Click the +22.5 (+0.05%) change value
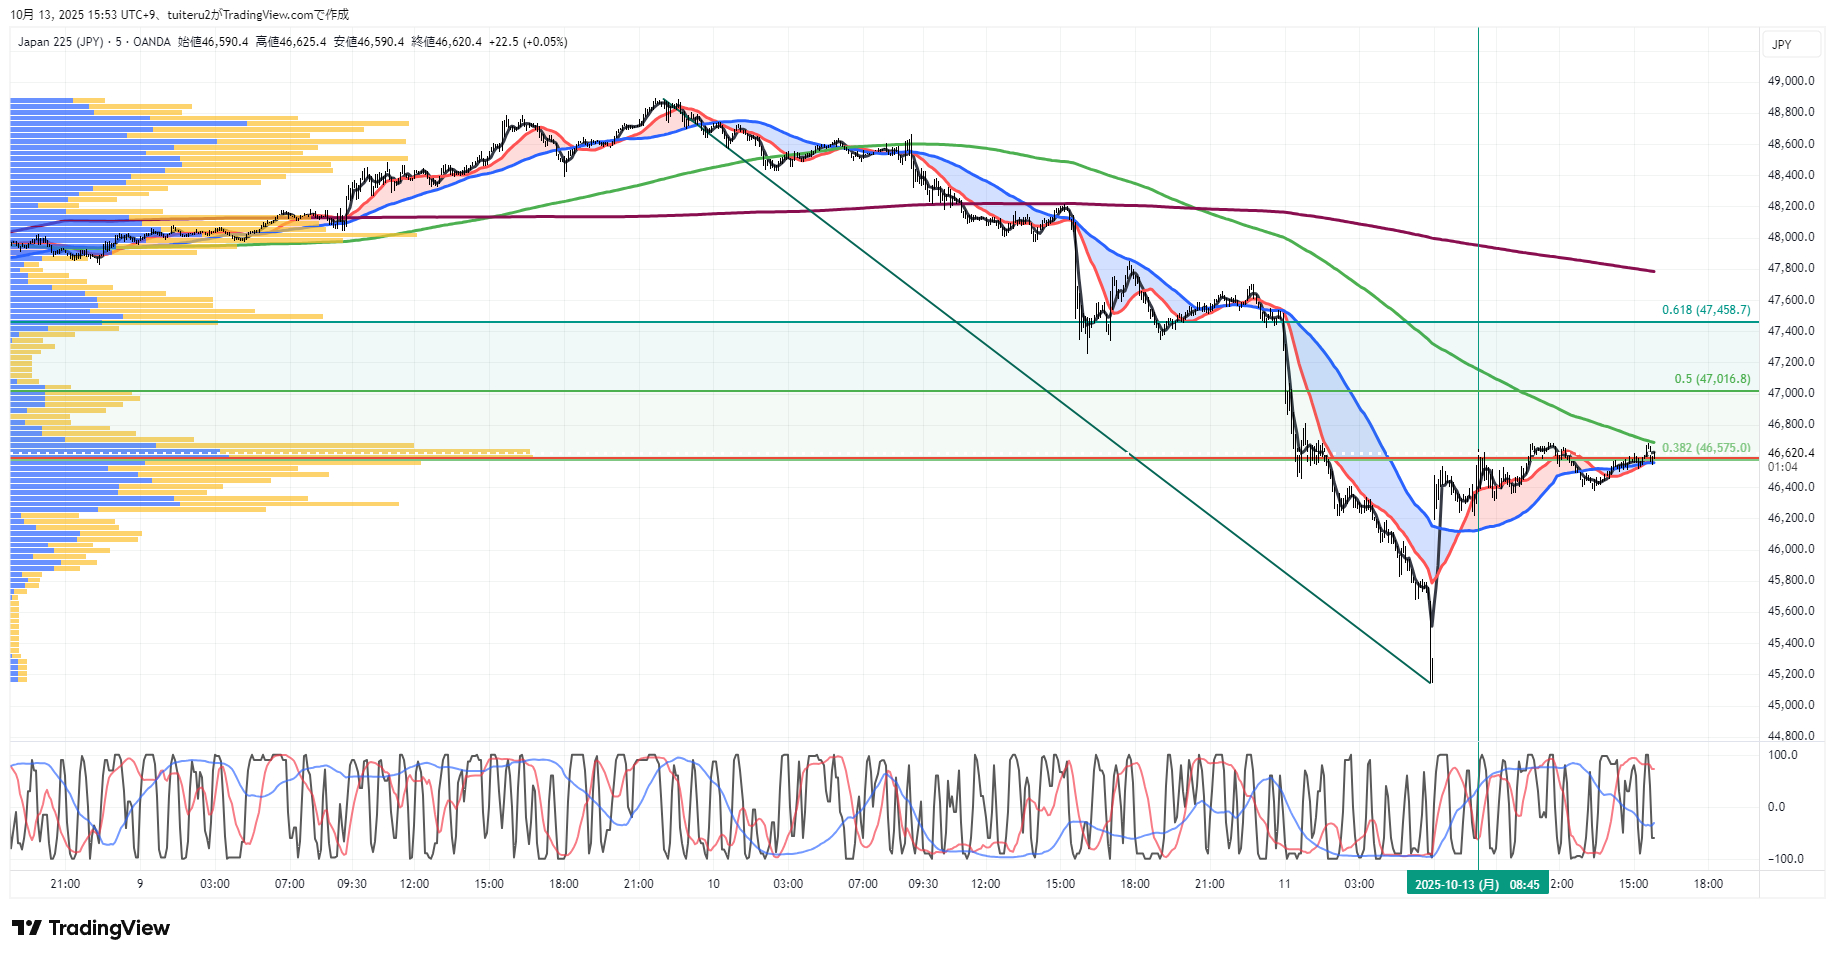 528,42
